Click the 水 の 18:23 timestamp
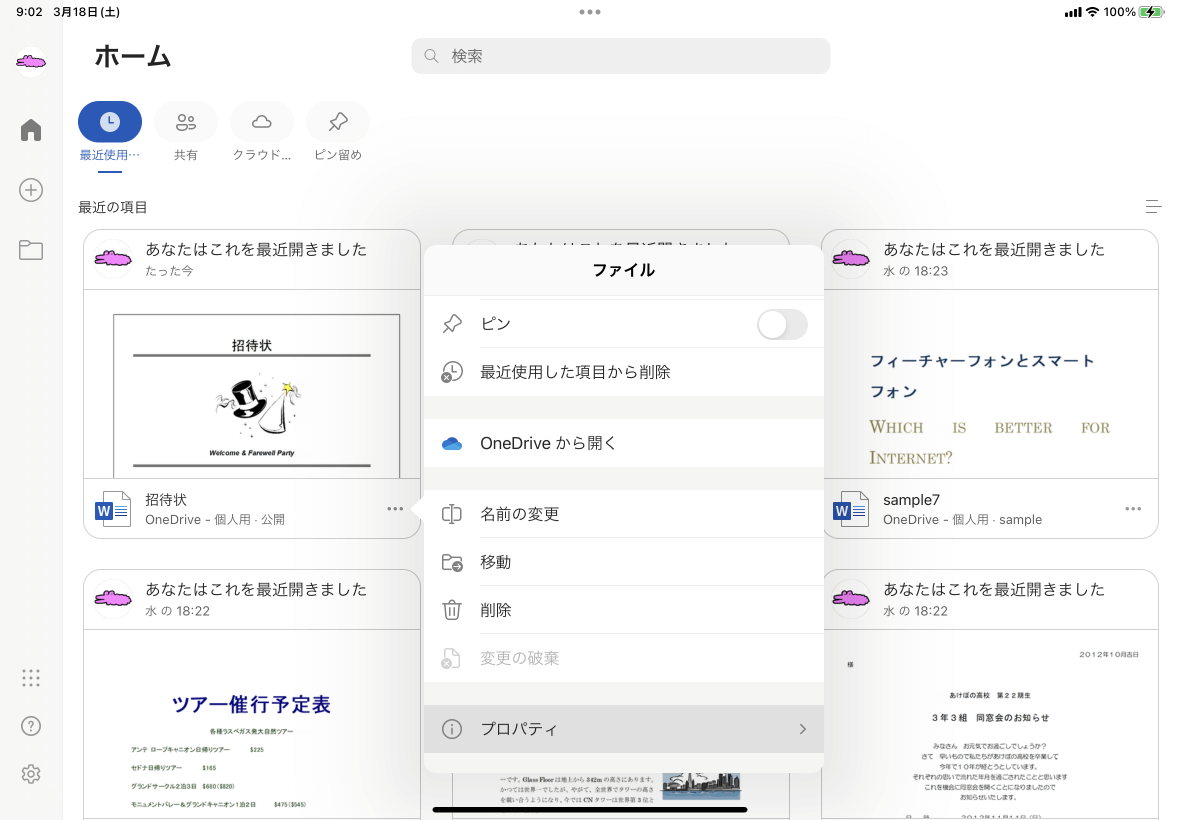Image resolution: width=1180 pixels, height=820 pixels. click(x=916, y=271)
